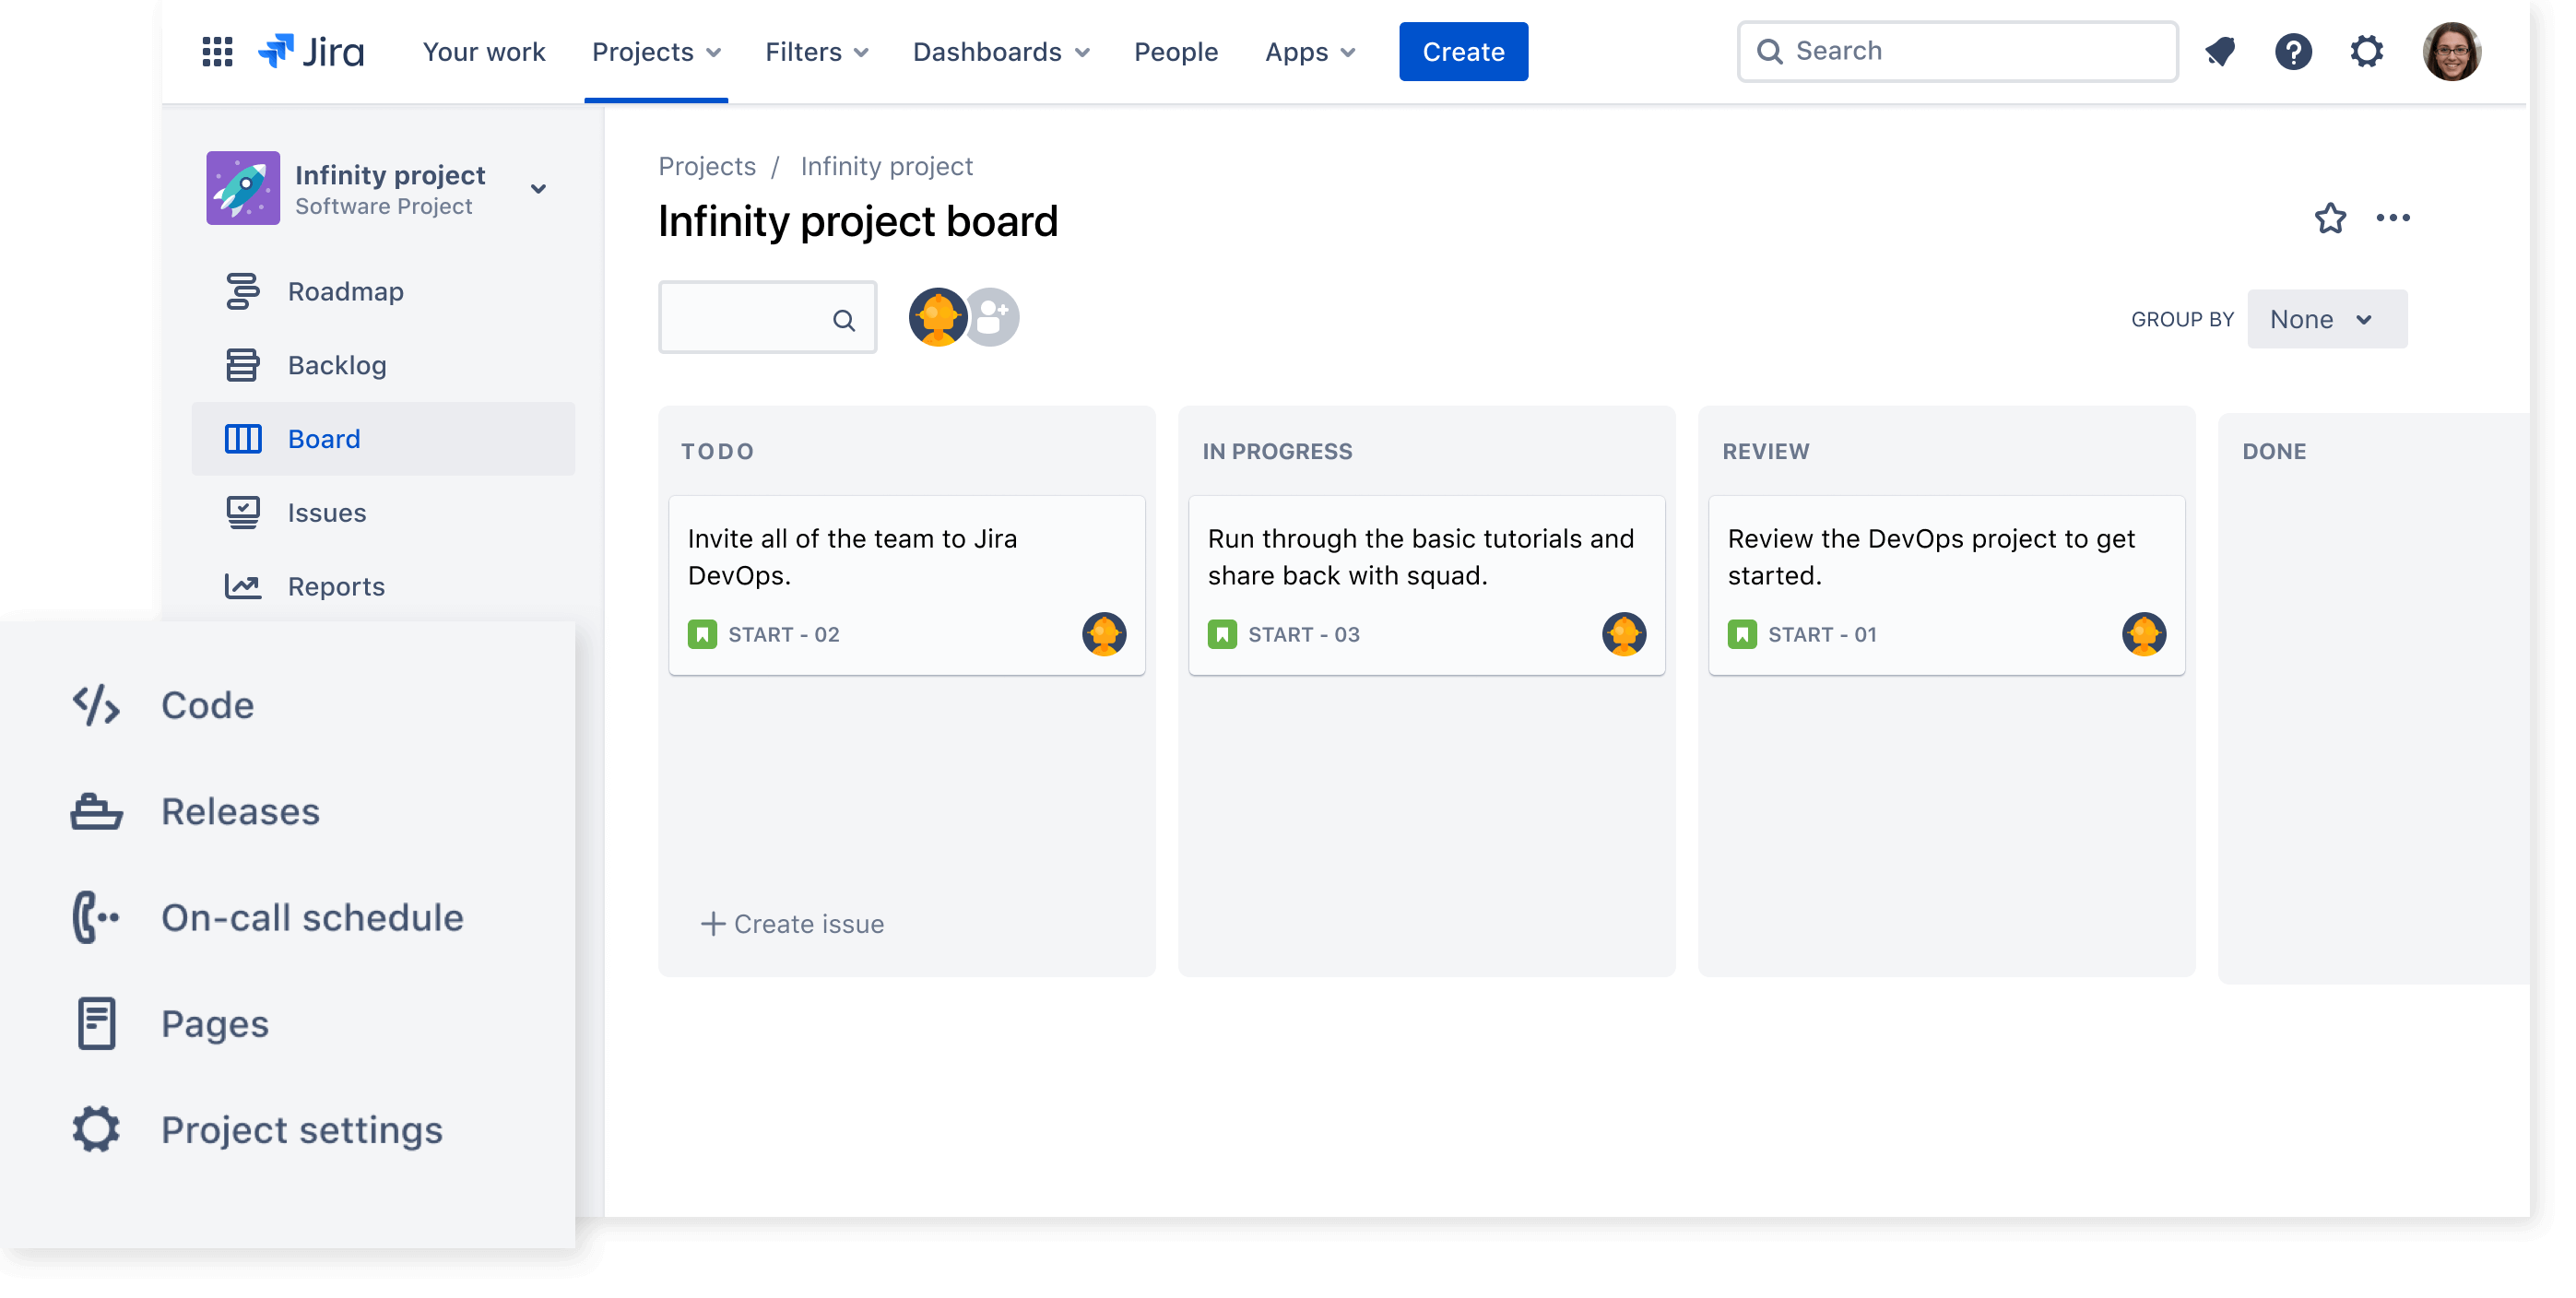Click the Reports icon in sidebar
The image size is (2576, 1298).
243,586
